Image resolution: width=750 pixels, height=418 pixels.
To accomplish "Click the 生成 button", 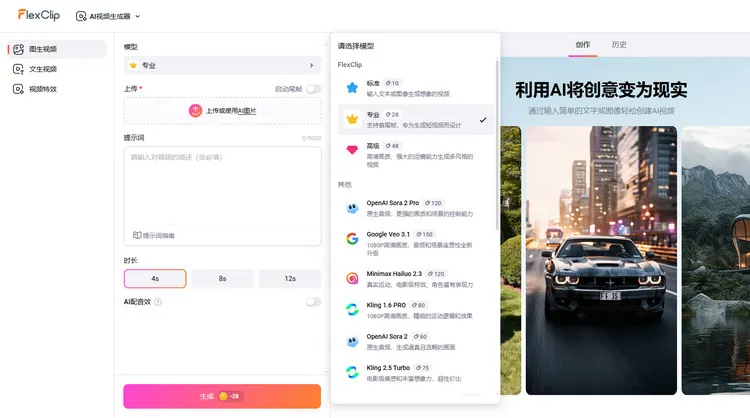I will coord(222,396).
